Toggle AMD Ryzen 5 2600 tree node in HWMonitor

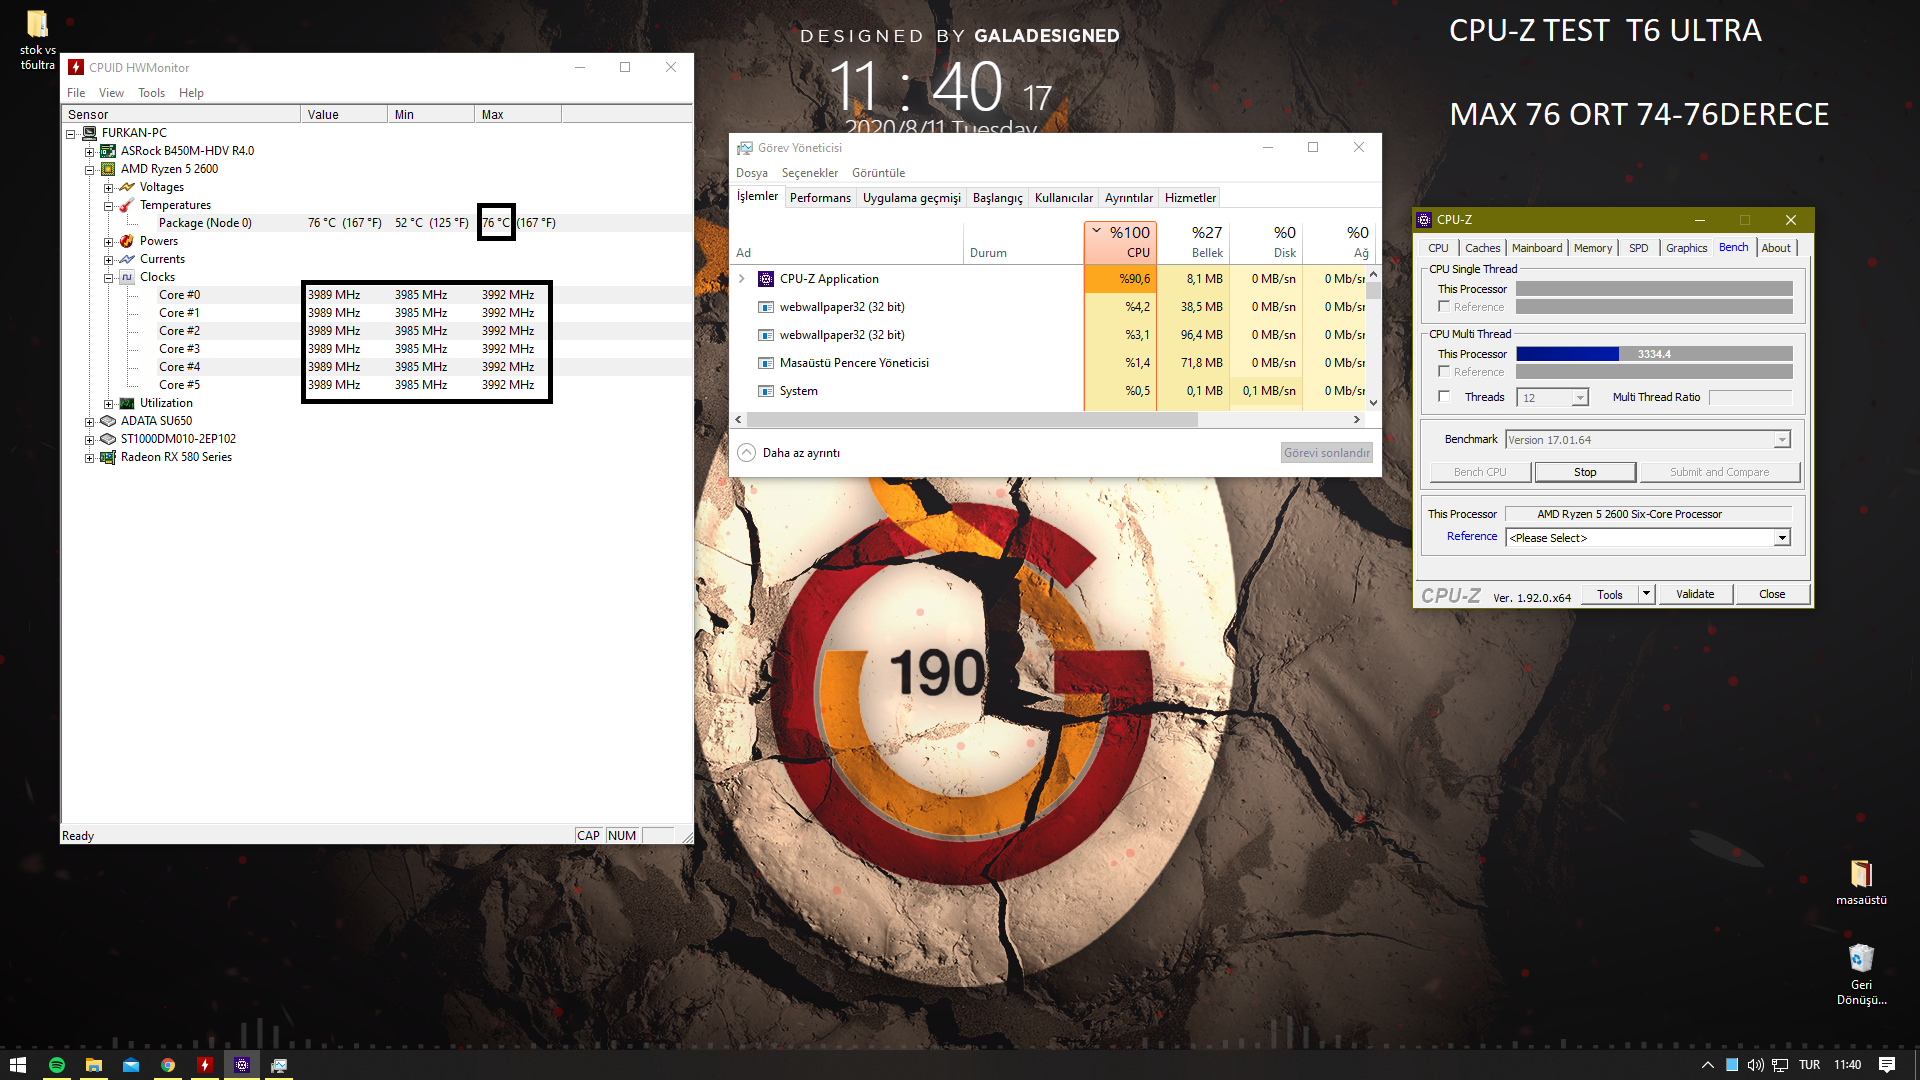tap(91, 167)
